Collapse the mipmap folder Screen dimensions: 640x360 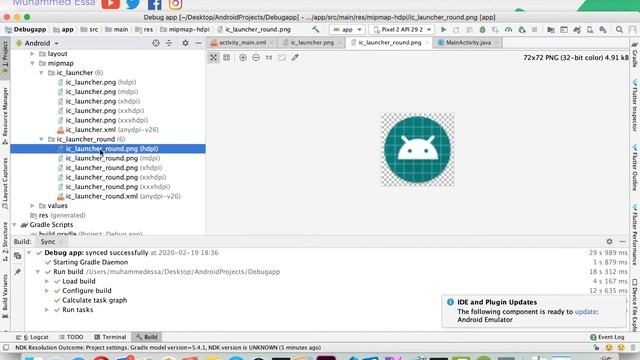[x=32, y=63]
